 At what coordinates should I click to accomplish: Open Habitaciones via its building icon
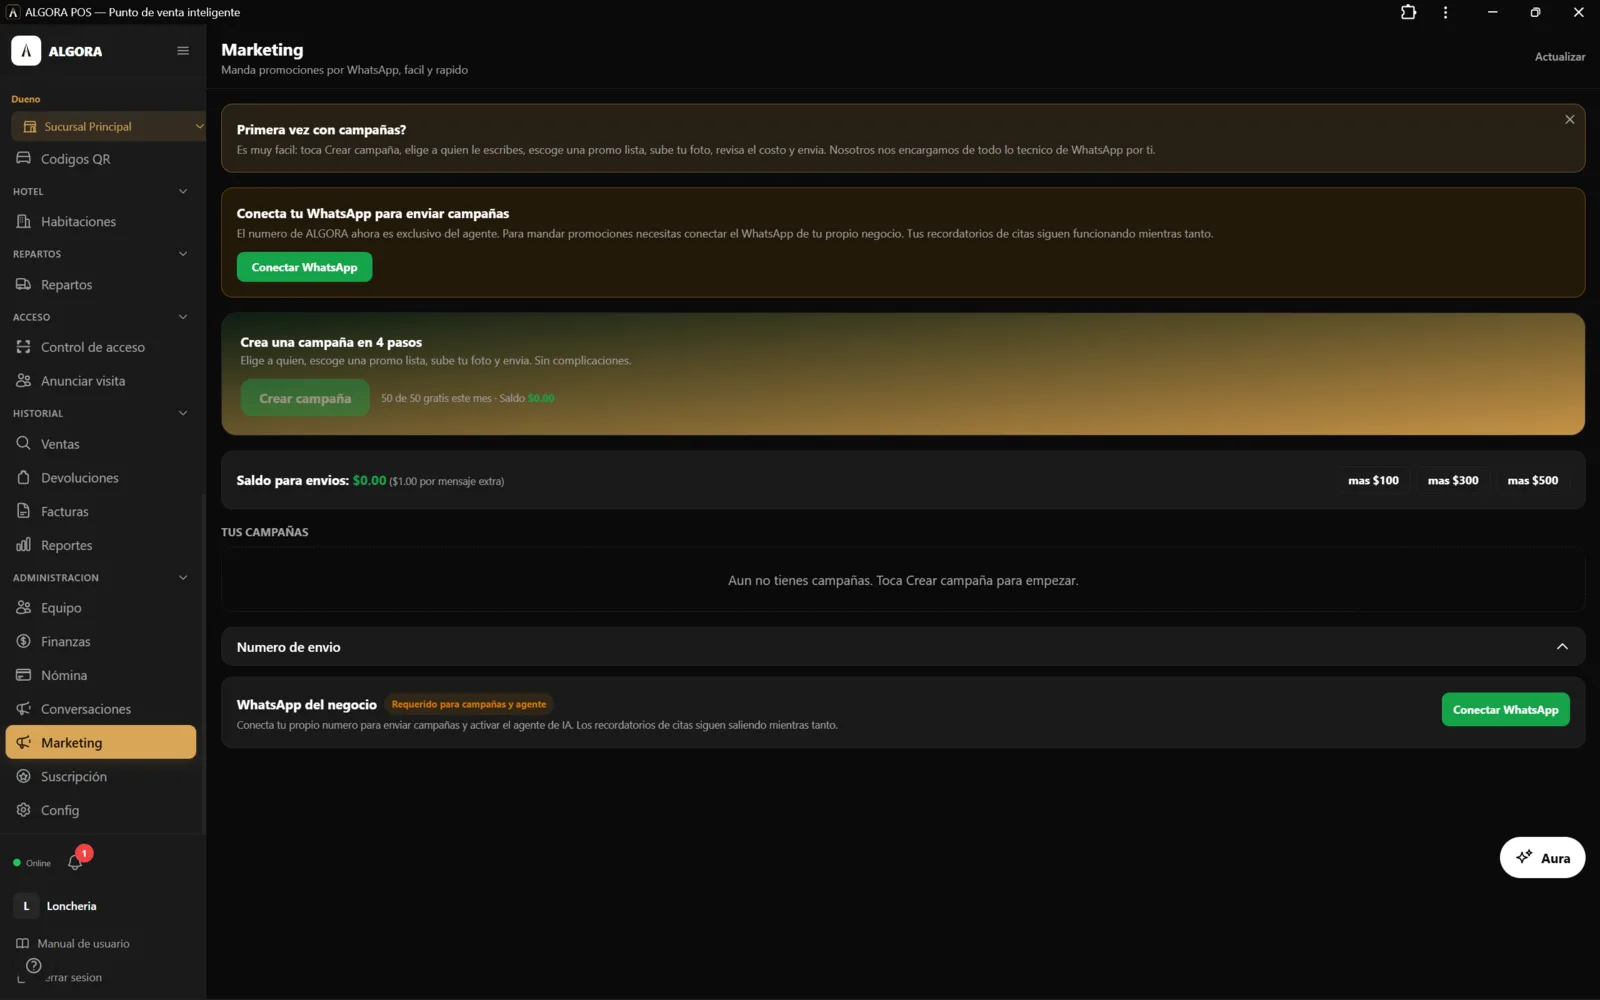click(x=23, y=221)
